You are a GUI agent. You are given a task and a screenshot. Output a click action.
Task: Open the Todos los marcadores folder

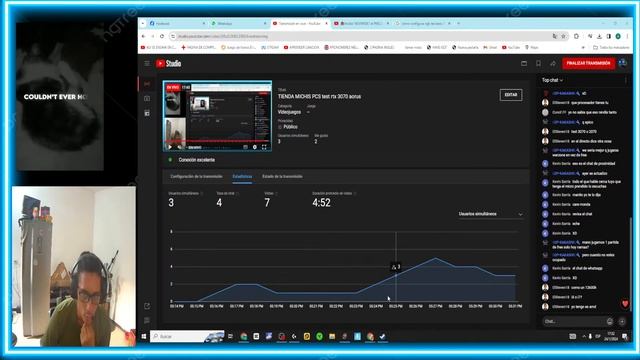point(611,47)
